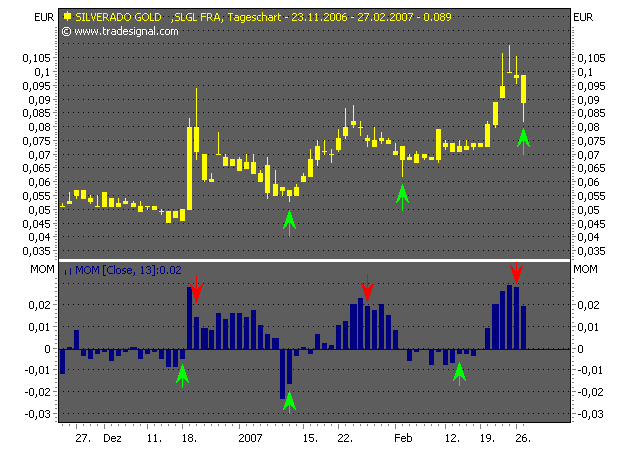
Task: Click the 0,01 value on the left MOM axis
Action: point(39,327)
